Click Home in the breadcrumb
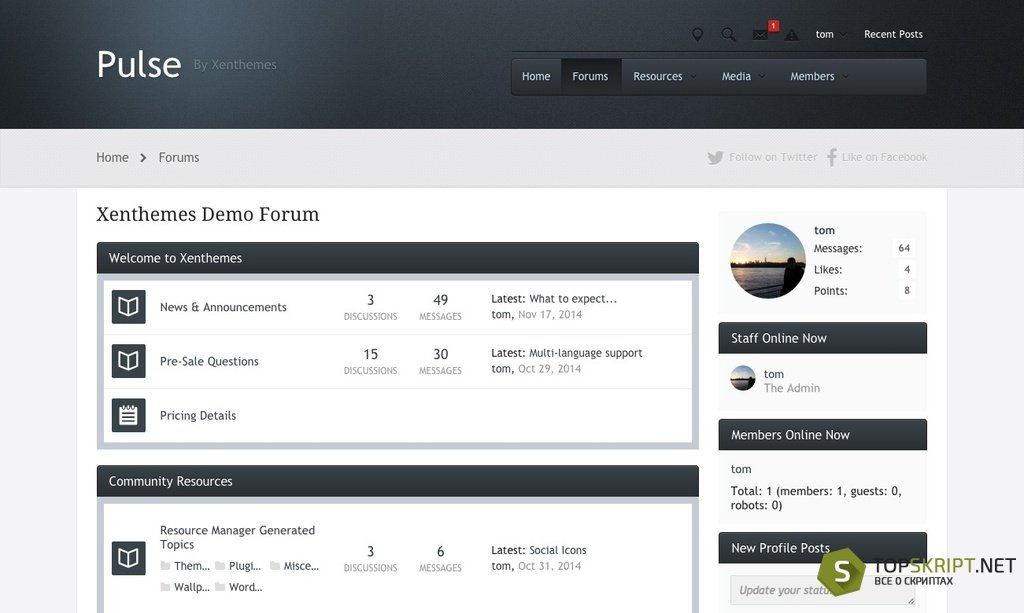Screen dimensions: 1024x613 (x=112, y=157)
